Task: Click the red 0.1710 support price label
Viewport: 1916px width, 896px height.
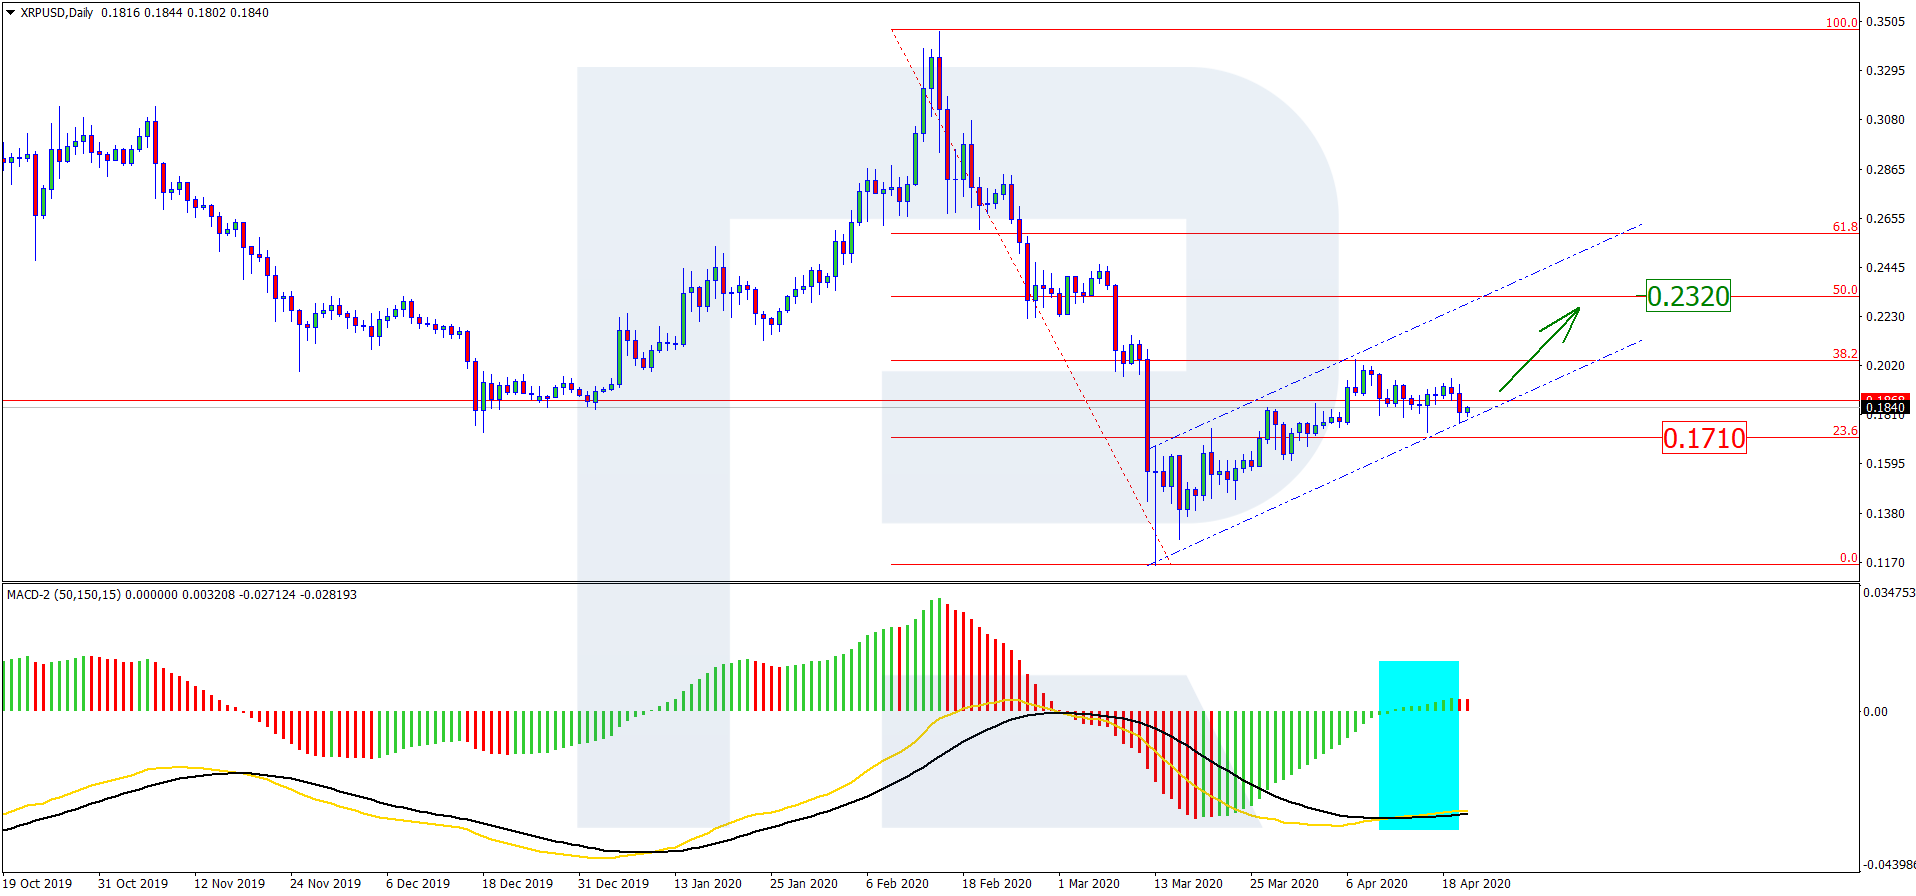Action: (x=1704, y=437)
